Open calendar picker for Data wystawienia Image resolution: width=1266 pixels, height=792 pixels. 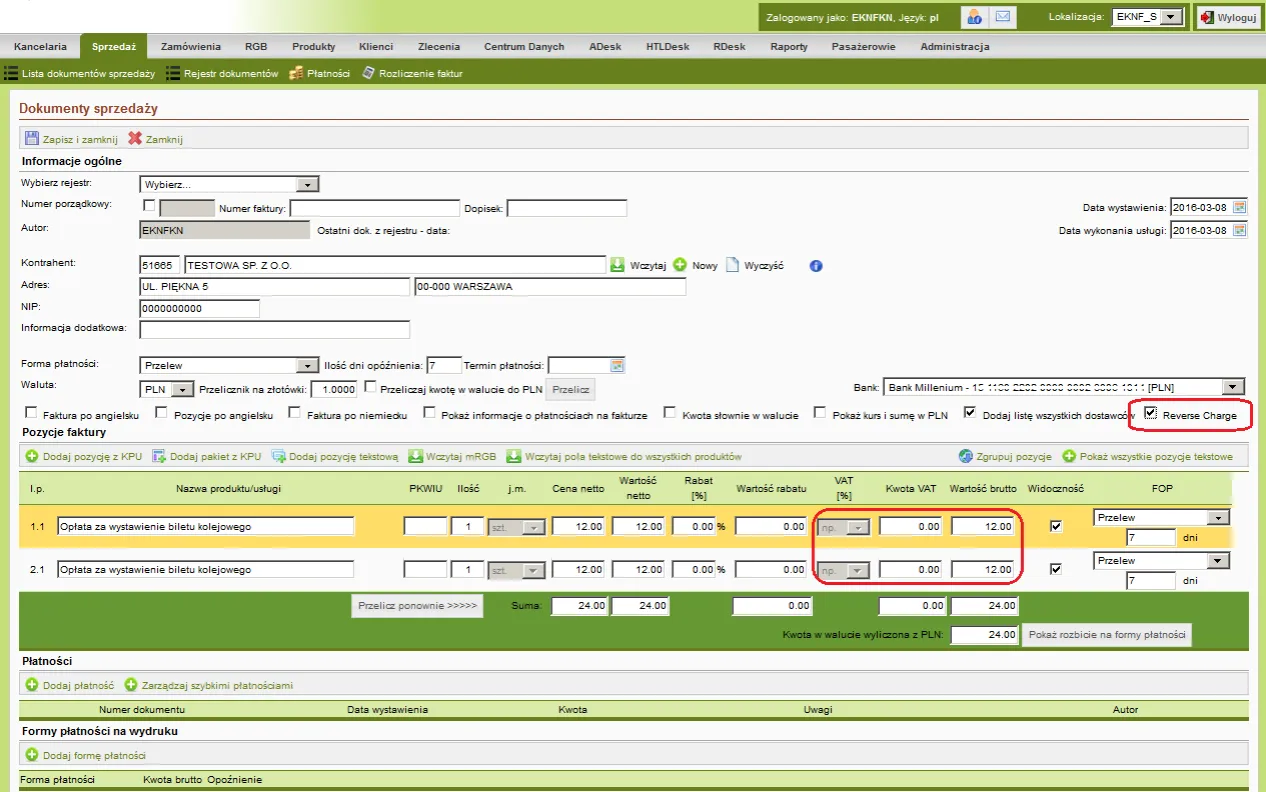(1240, 207)
